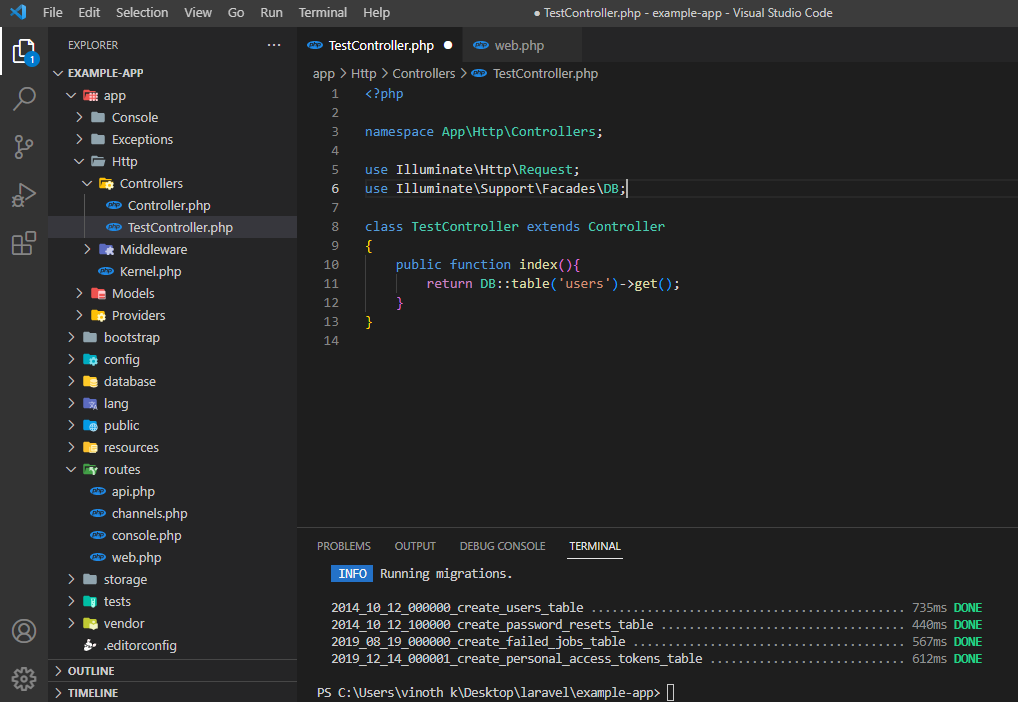Open the Manage gear icon

pos(24,677)
